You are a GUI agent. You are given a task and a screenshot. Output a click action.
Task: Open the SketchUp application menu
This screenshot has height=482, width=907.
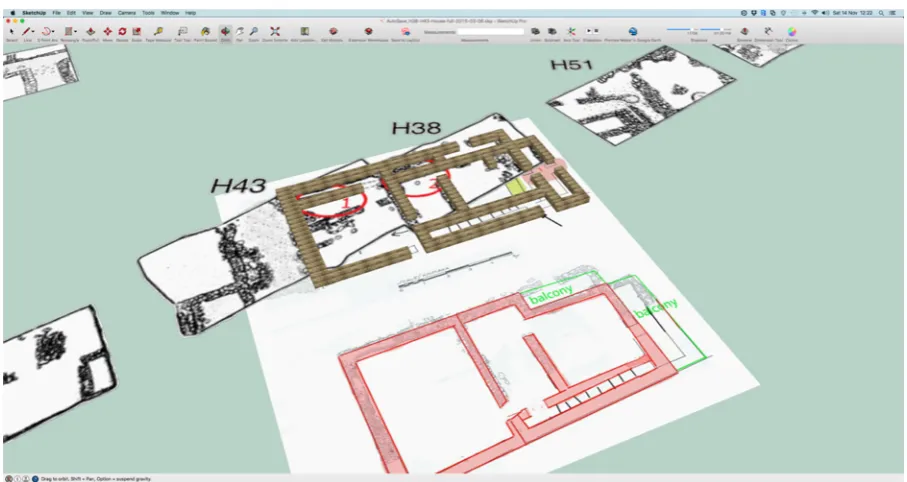[x=34, y=13]
